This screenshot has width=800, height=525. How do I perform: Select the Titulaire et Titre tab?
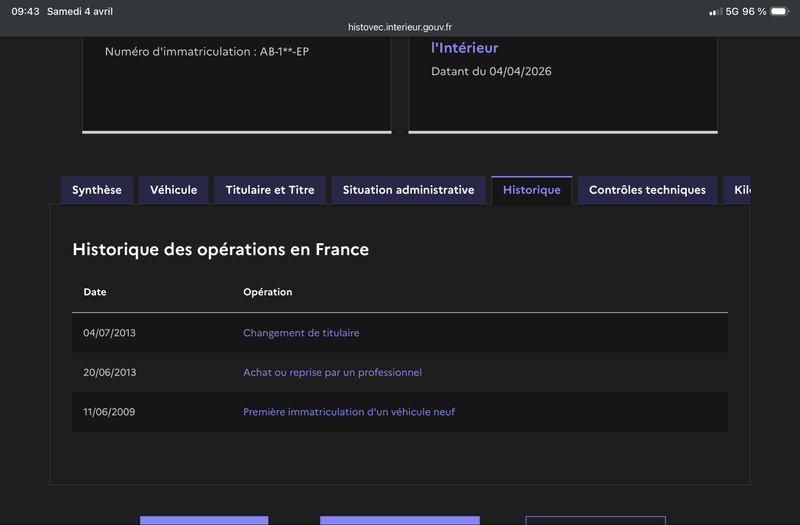[270, 190]
